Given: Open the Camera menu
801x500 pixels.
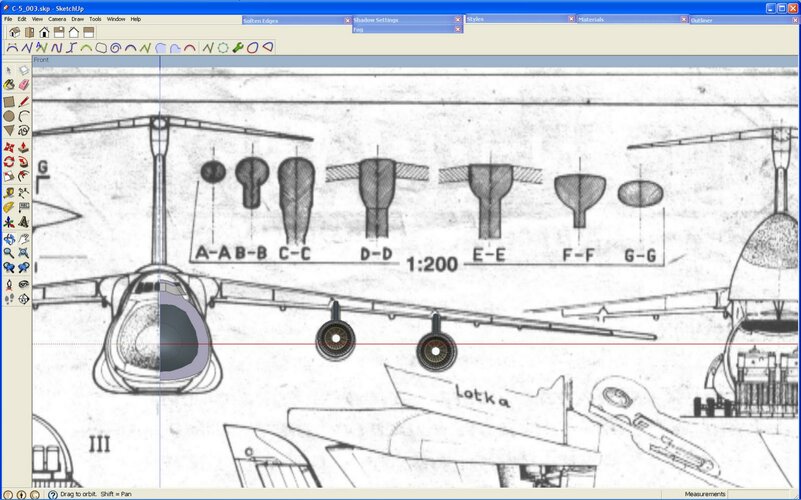Looking at the screenshot, I should tap(57, 19).
